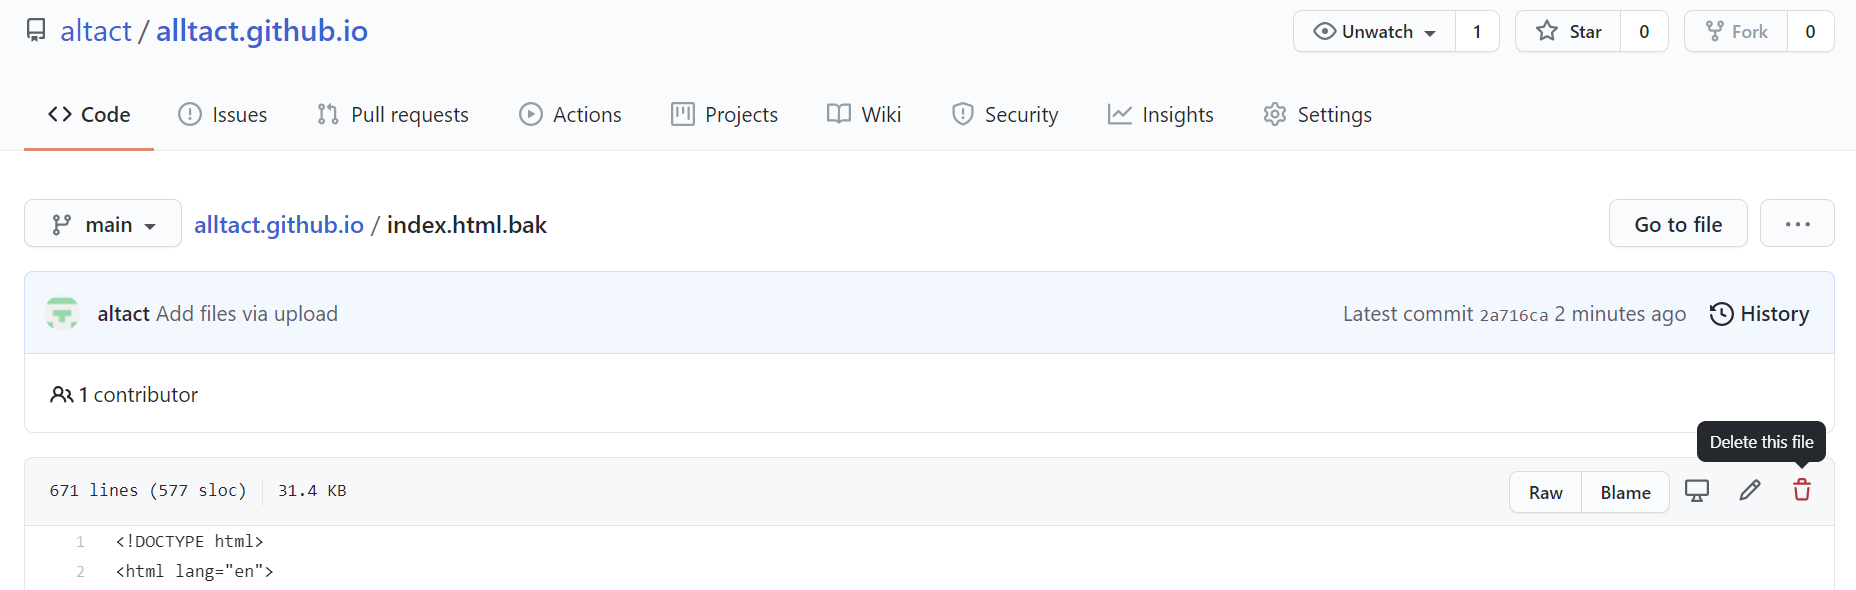Click the open in desktop monitor icon

pyautogui.click(x=1697, y=490)
